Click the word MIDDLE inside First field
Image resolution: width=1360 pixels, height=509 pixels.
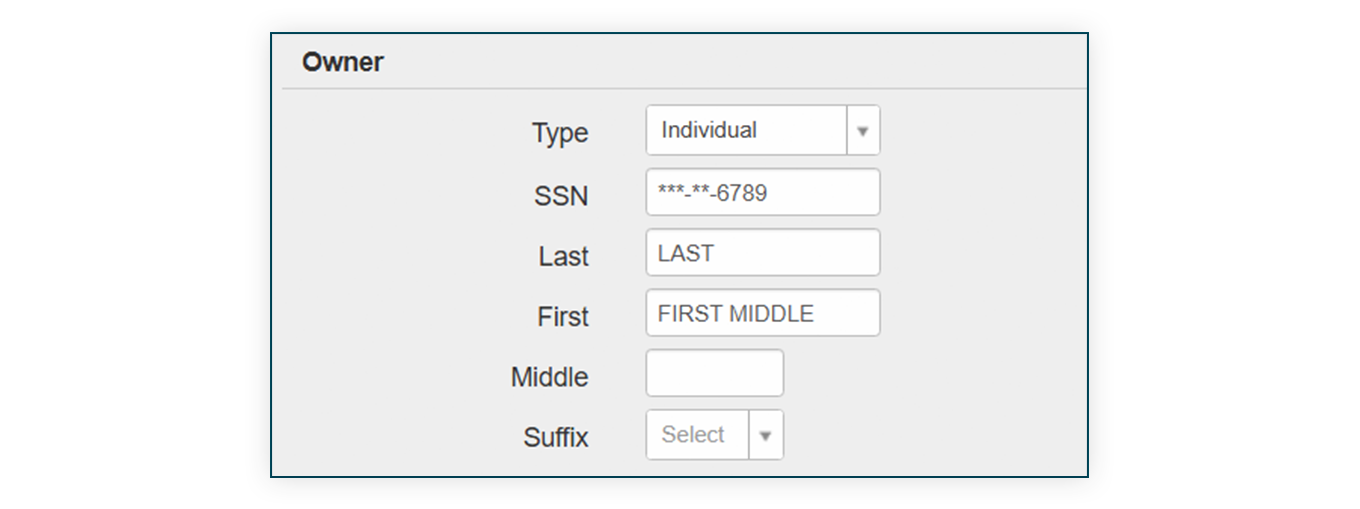(x=772, y=314)
